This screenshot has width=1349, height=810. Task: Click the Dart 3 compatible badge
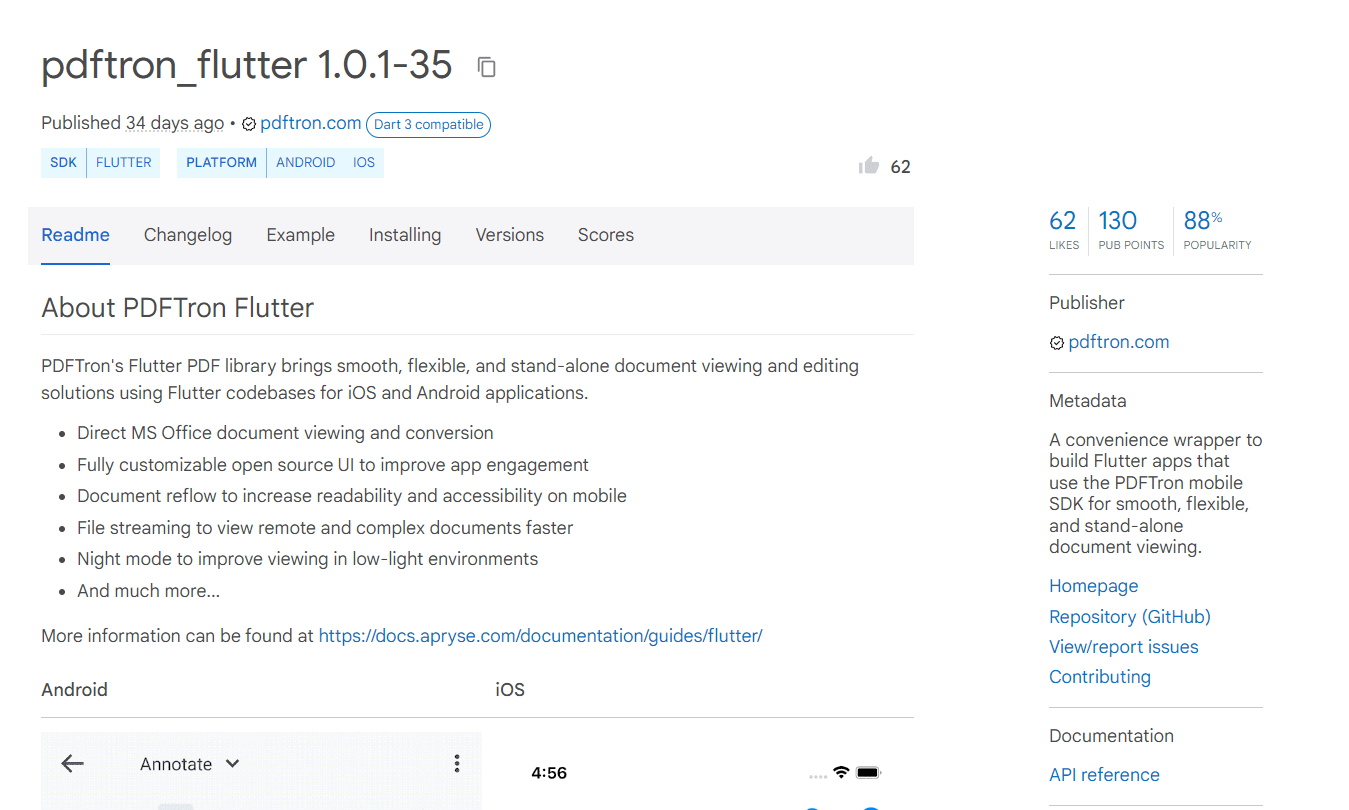point(428,124)
